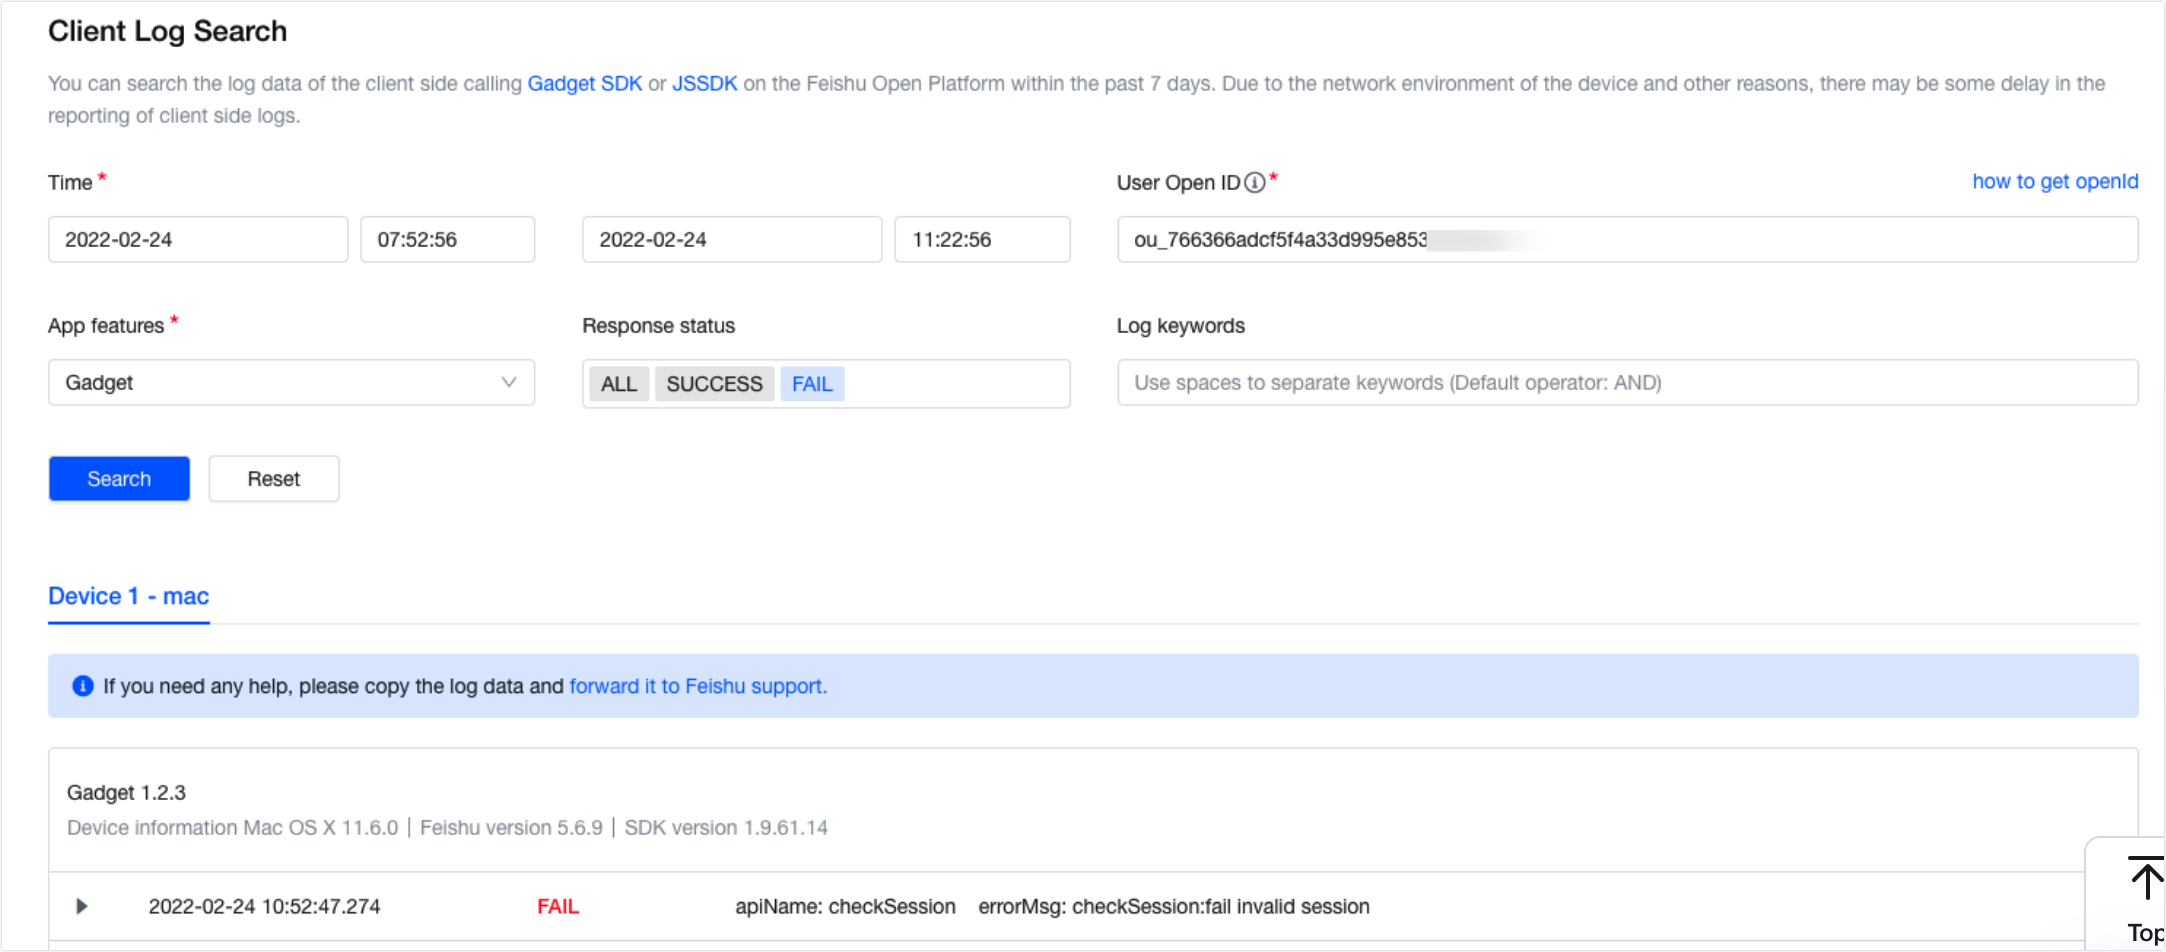Click the User Open ID info icon
The height and width of the screenshot is (952, 2166).
click(x=1254, y=183)
